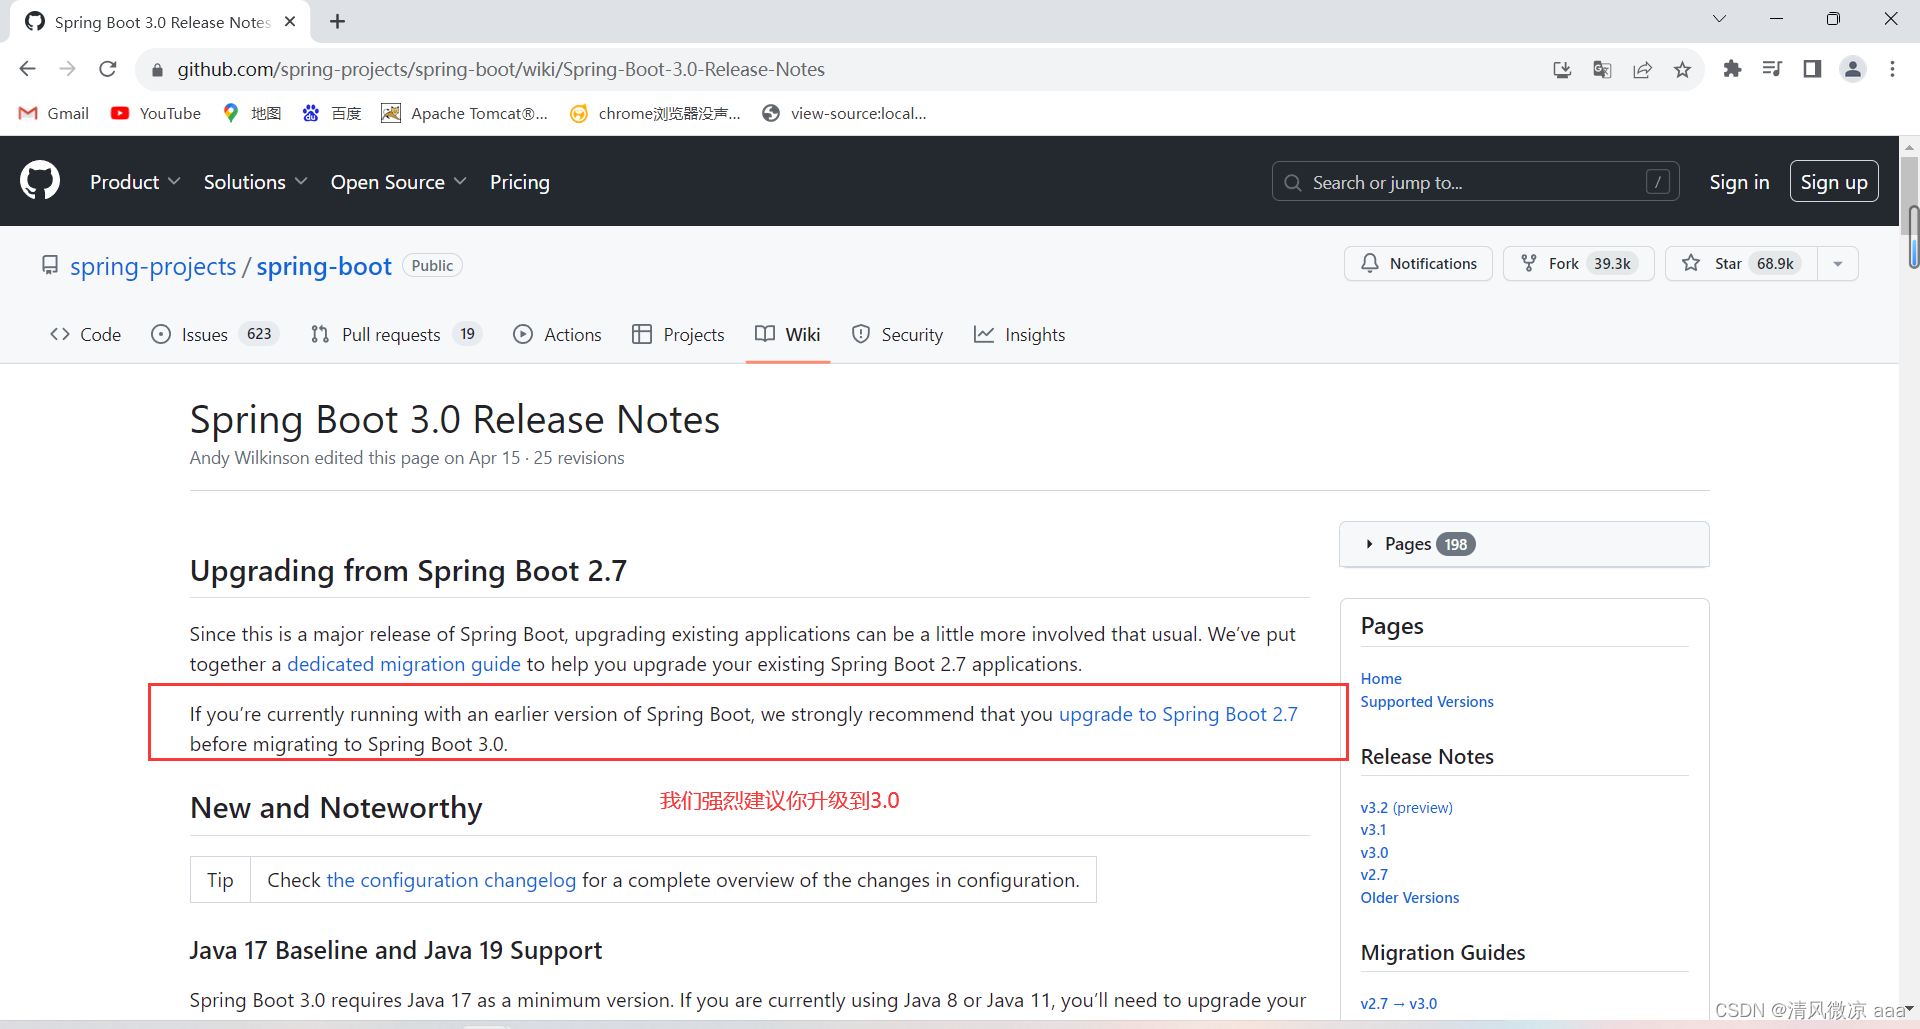This screenshot has height=1029, width=1920.
Task: Open tab search chevron in title bar
Action: point(1719,19)
